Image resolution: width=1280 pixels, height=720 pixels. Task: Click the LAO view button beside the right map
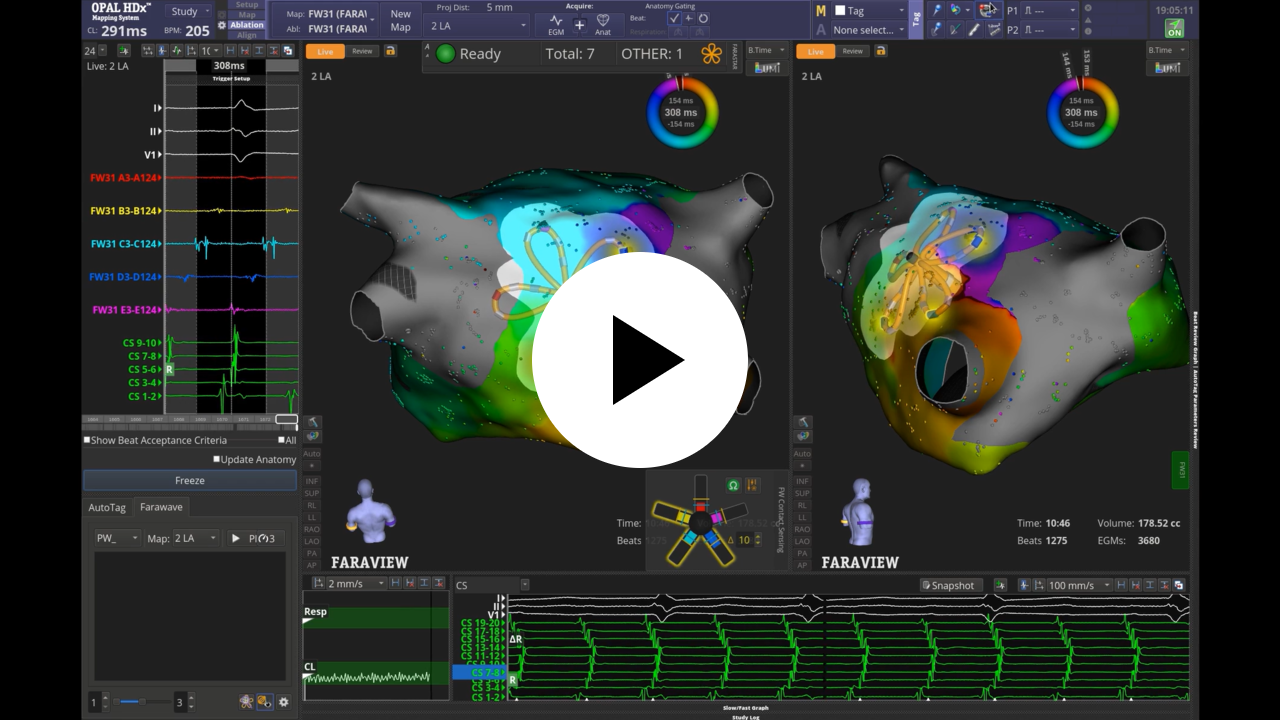(x=802, y=540)
